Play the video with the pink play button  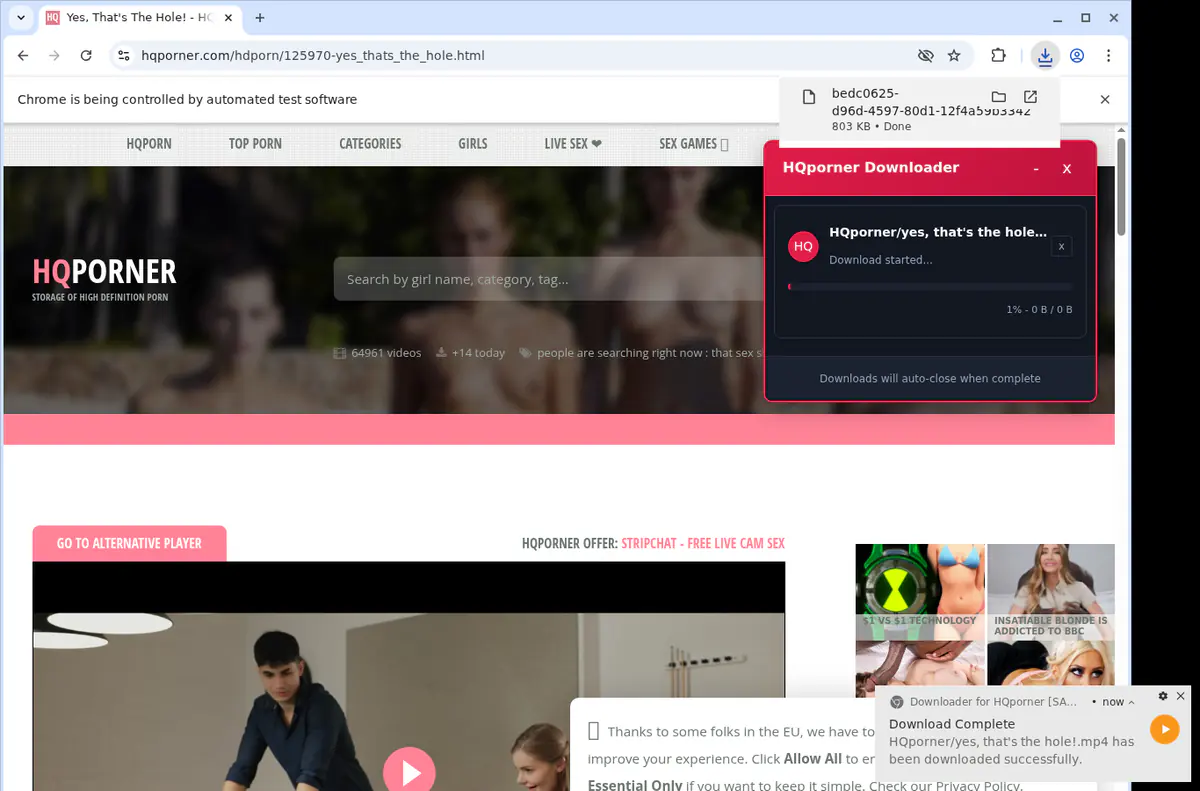click(409, 772)
